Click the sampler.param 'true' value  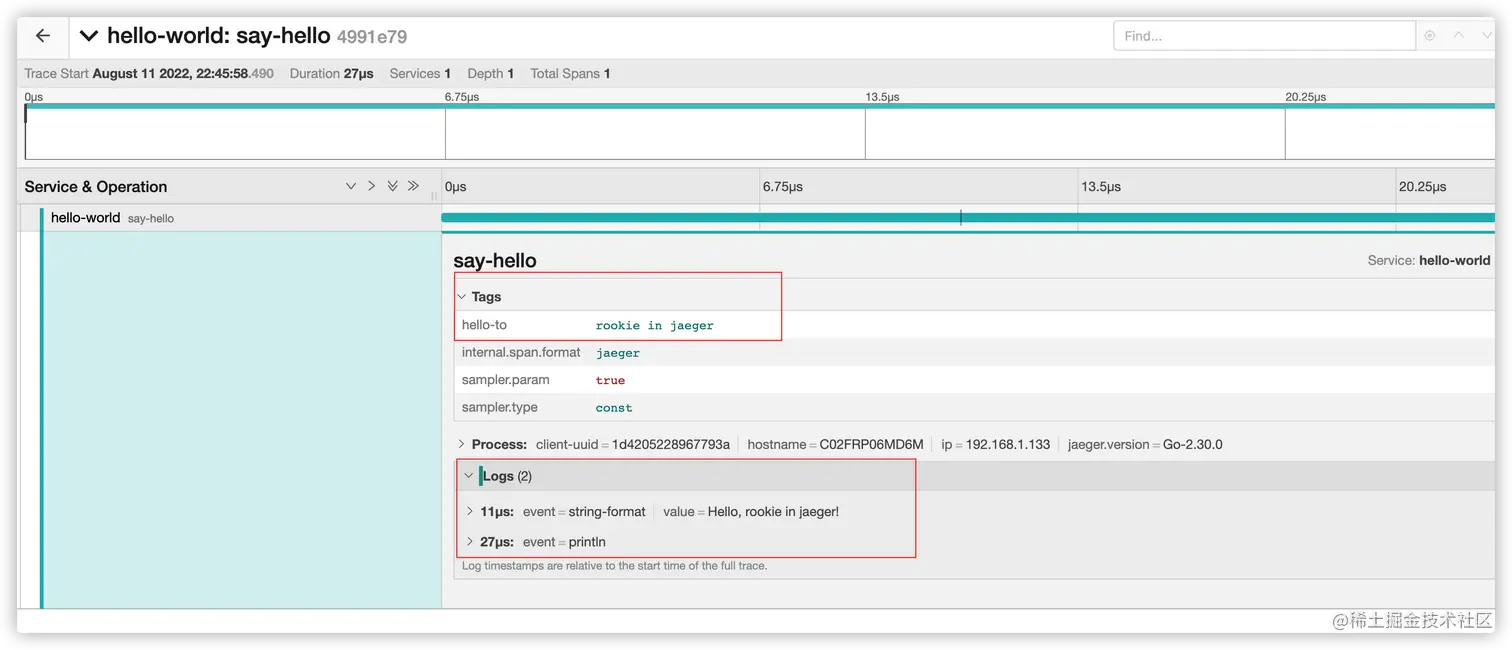coord(610,380)
